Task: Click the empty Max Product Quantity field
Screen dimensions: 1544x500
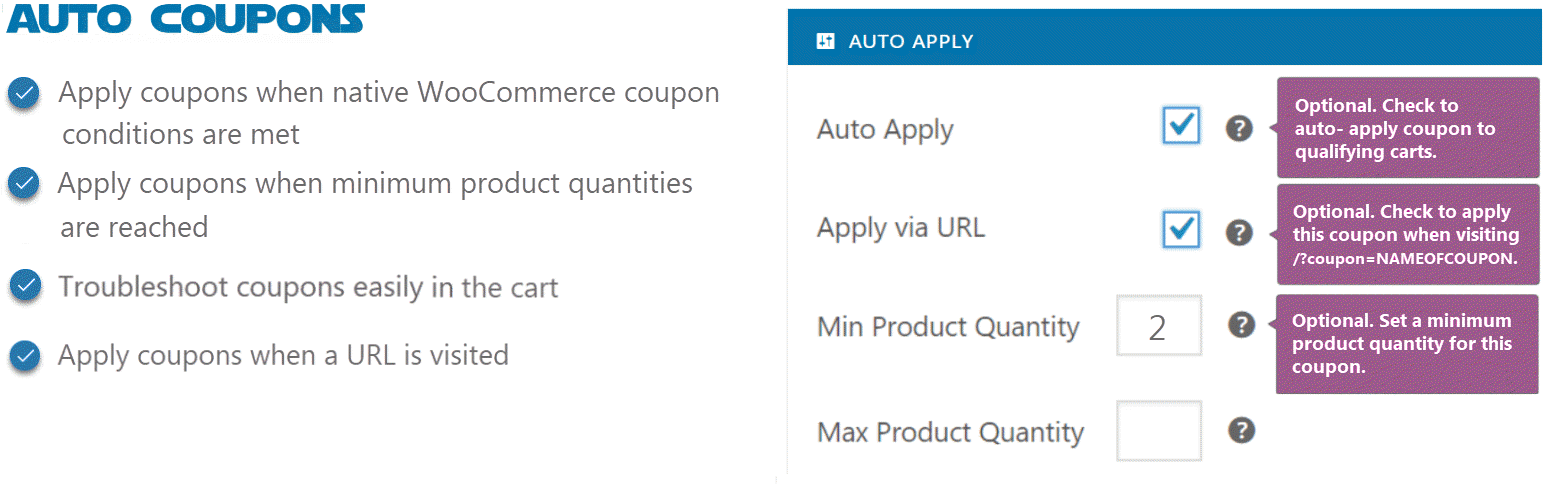Action: click(x=1159, y=431)
